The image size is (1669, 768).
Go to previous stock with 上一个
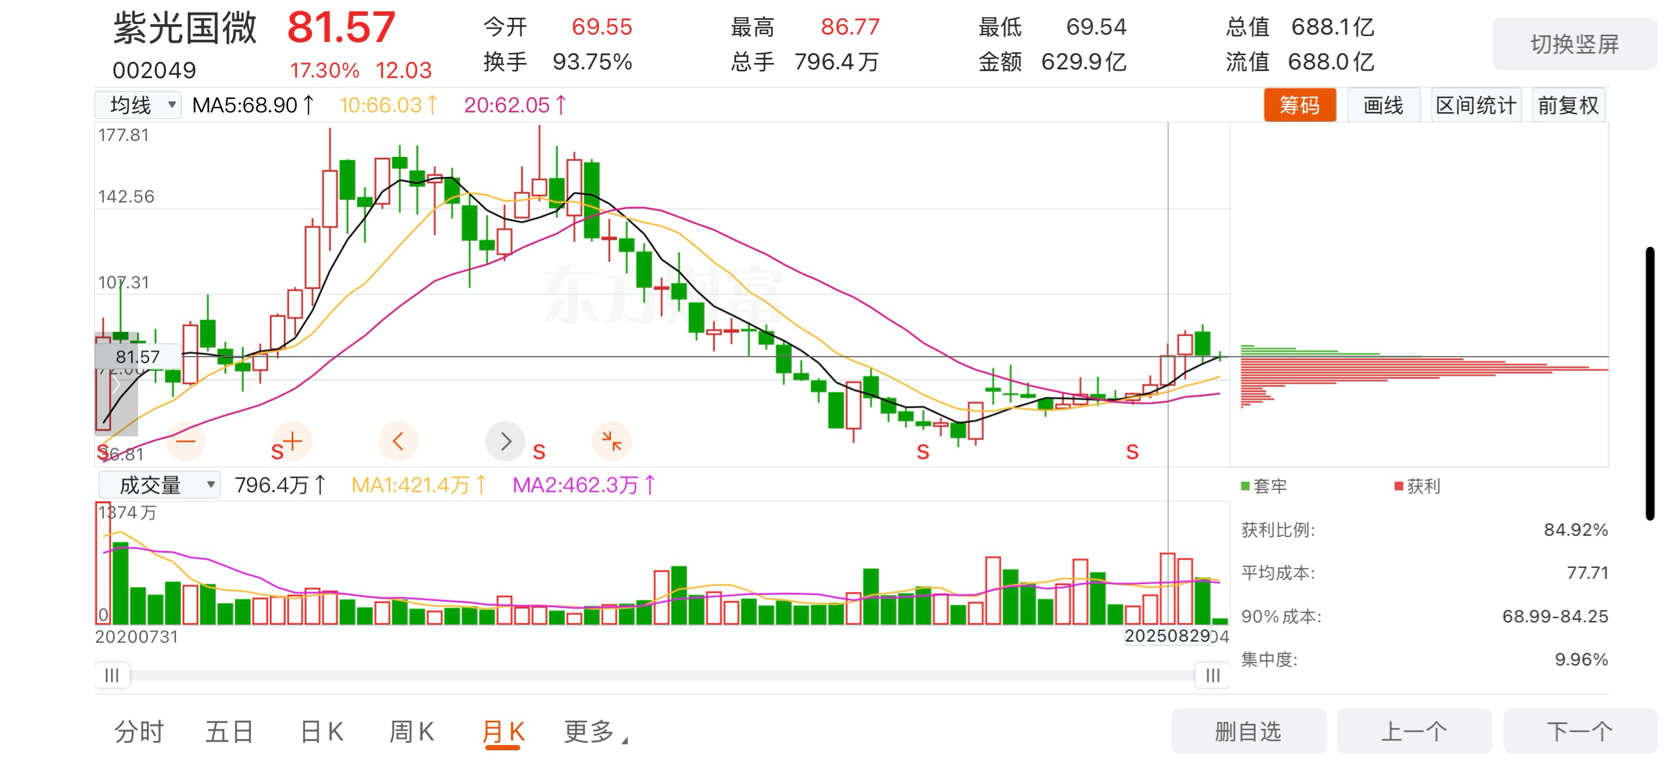click(x=1414, y=732)
